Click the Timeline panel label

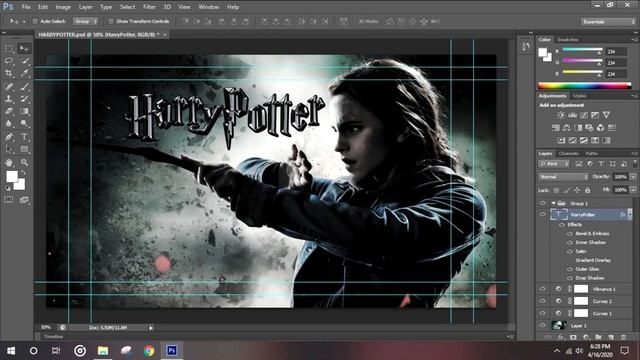tap(54, 336)
